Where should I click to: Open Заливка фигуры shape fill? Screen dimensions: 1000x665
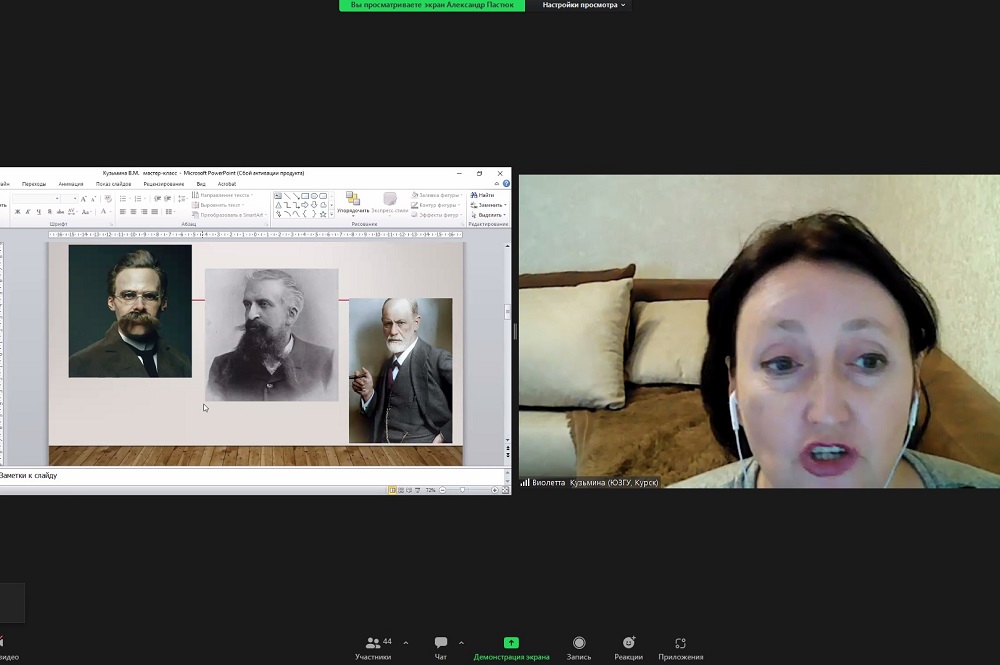coord(436,195)
